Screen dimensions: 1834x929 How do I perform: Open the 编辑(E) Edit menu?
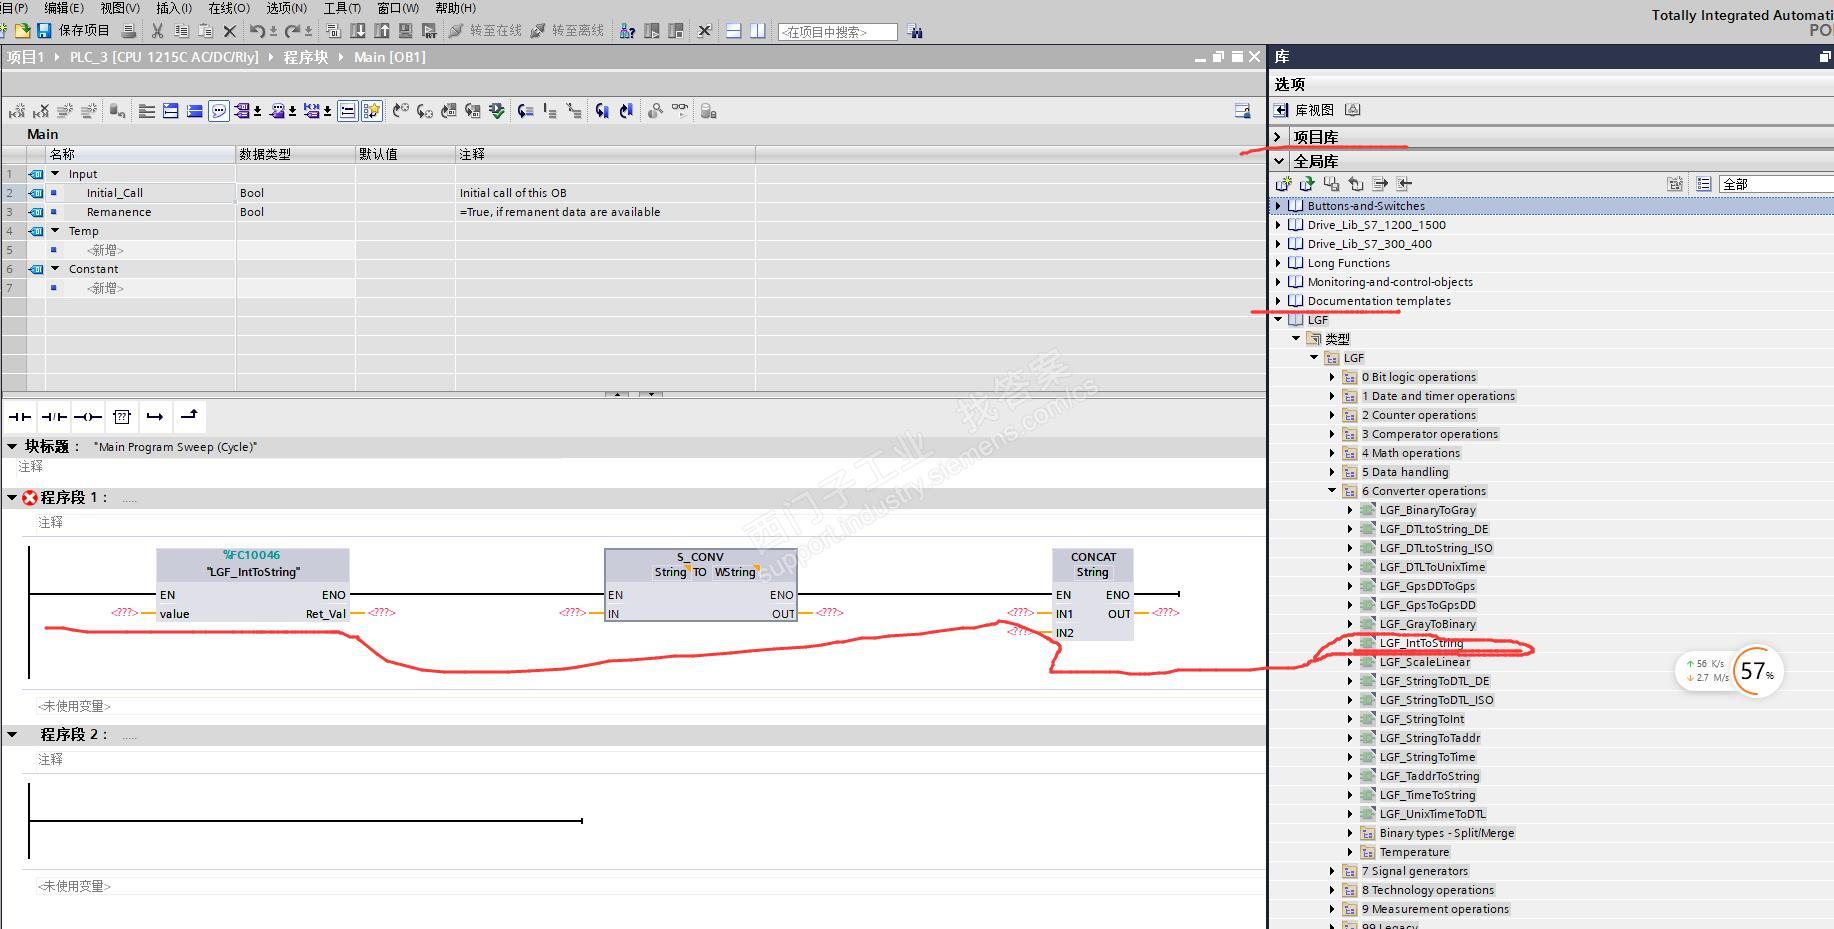[64, 8]
